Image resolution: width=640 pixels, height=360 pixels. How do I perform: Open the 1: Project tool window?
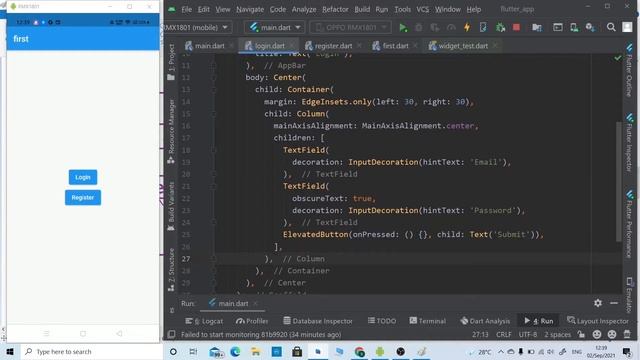(x=171, y=62)
